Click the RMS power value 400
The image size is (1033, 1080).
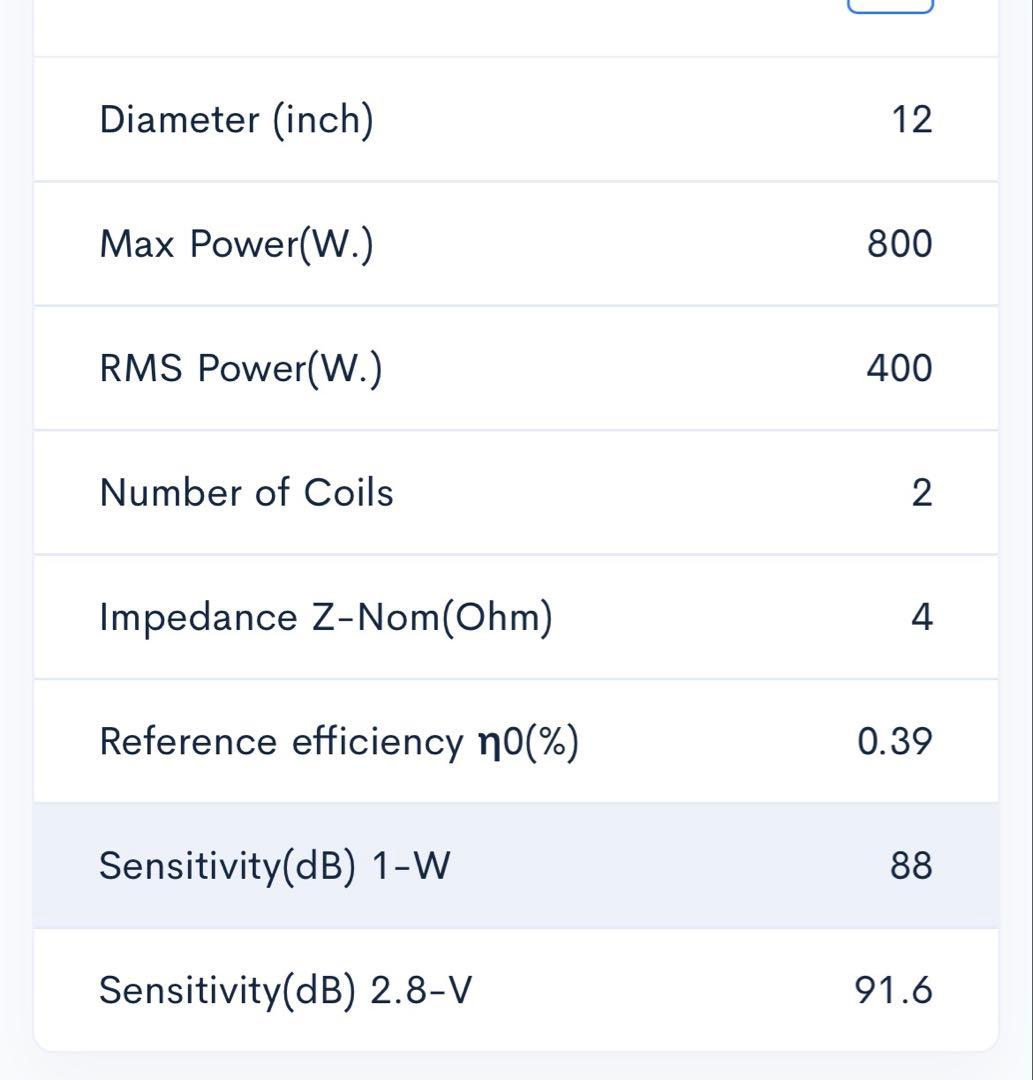899,368
